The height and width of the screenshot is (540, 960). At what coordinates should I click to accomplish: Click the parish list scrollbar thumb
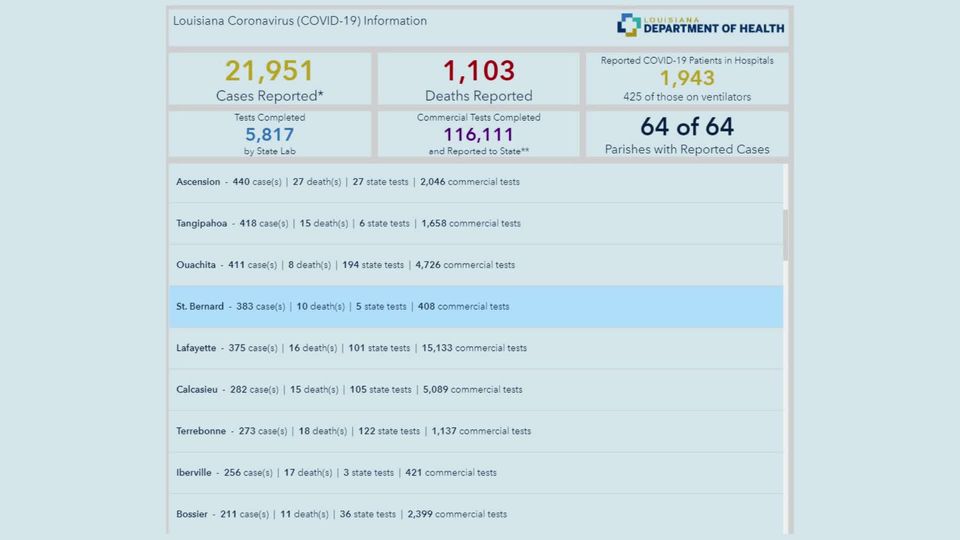click(x=786, y=235)
